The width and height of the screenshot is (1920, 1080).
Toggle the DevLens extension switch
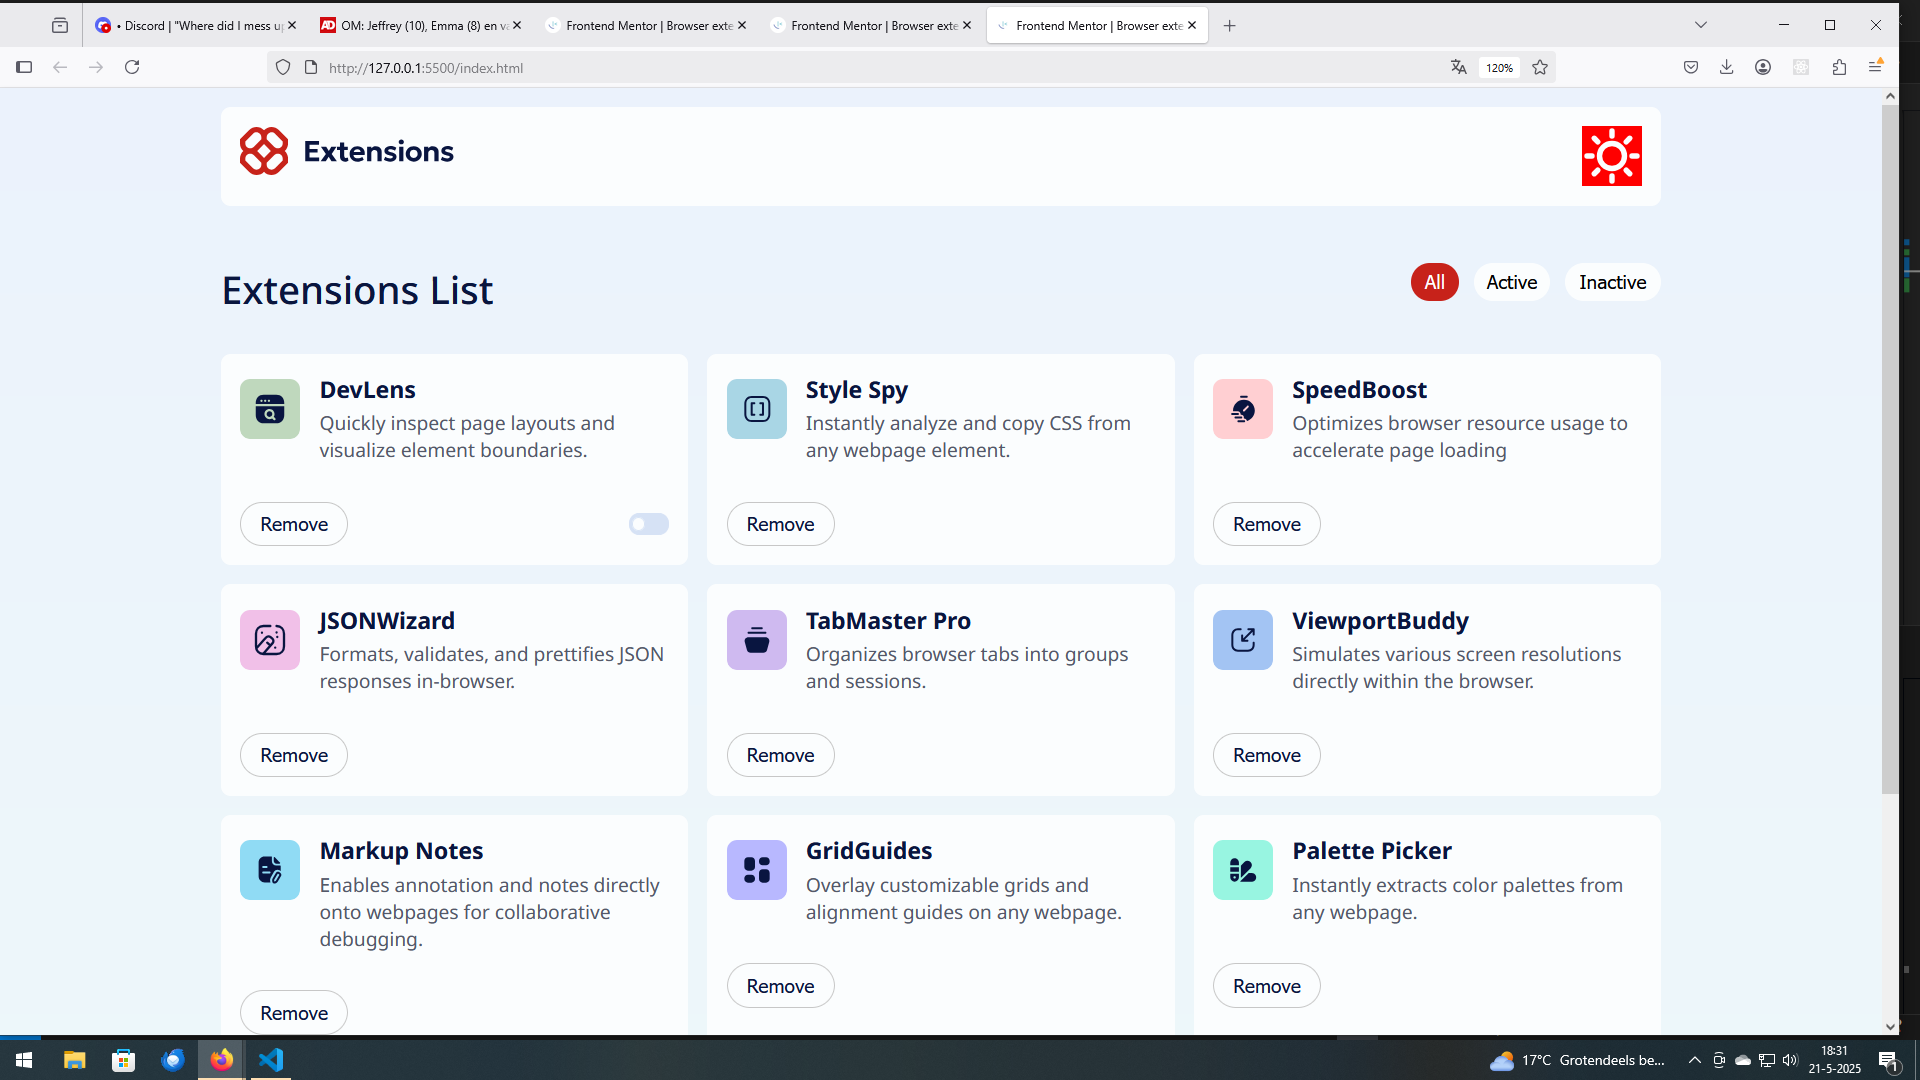click(648, 524)
